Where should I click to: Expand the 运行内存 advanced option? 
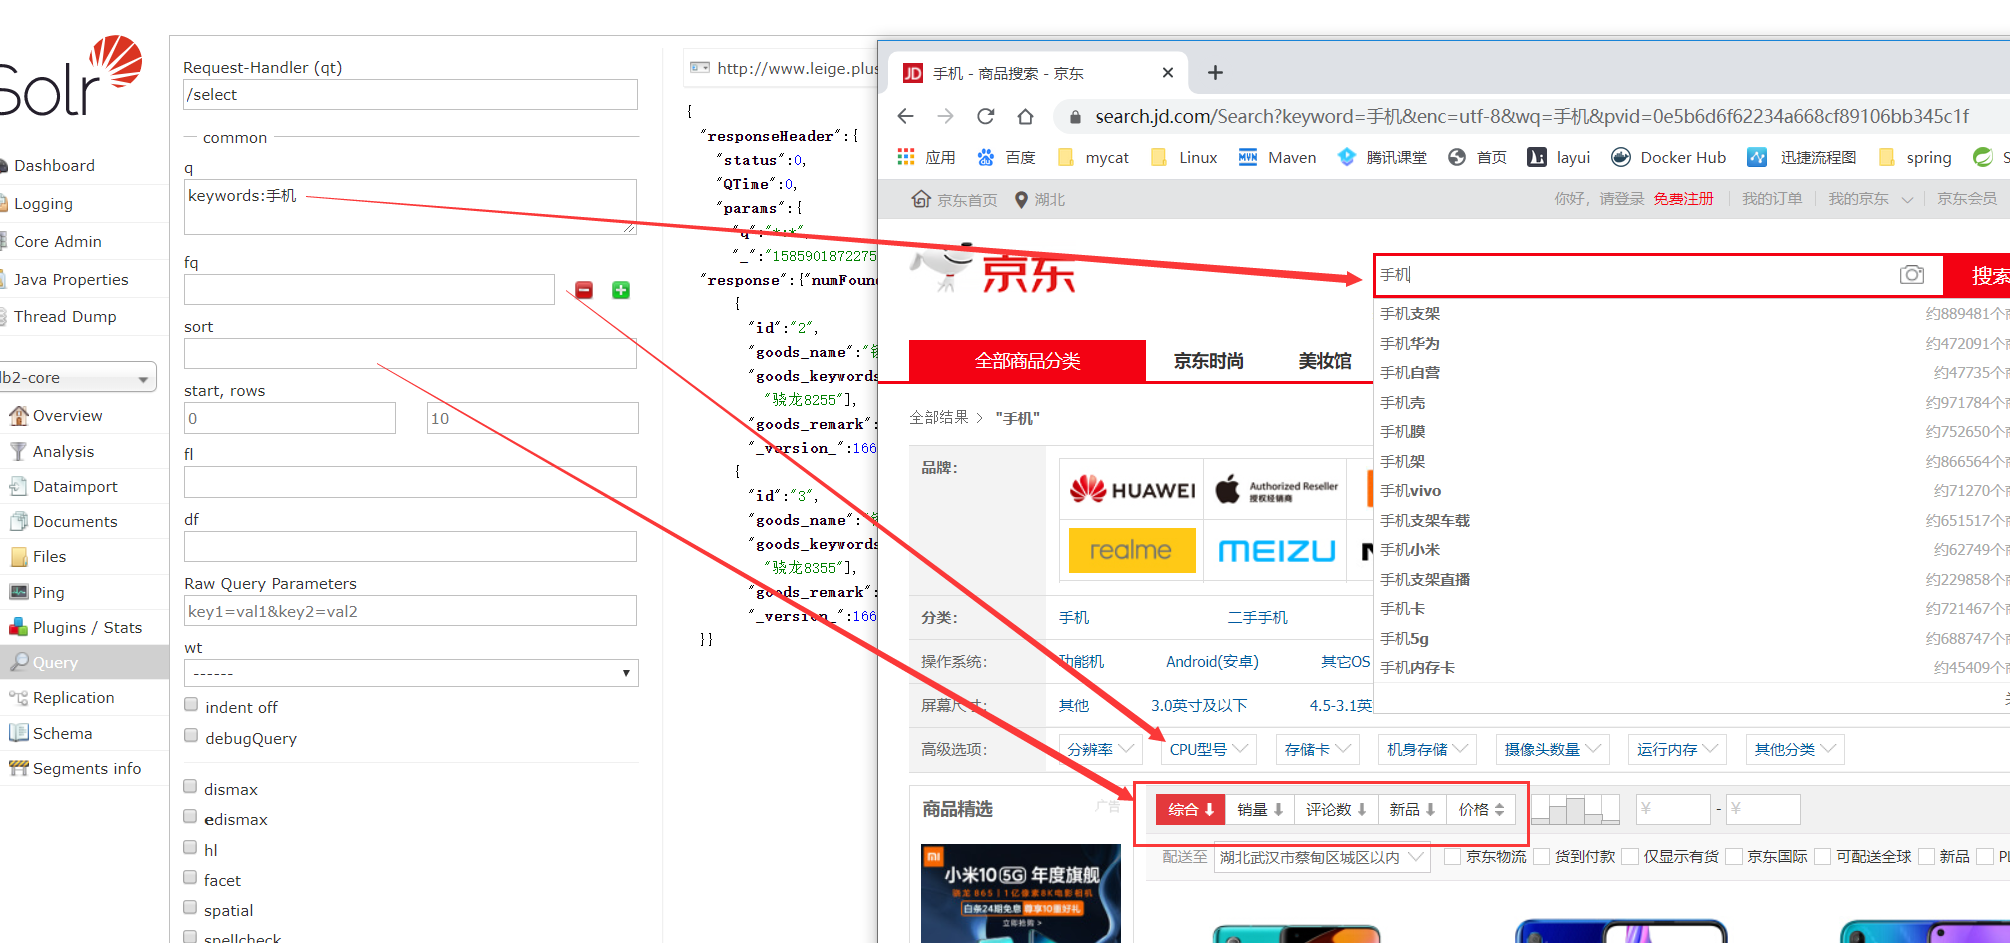click(1677, 749)
